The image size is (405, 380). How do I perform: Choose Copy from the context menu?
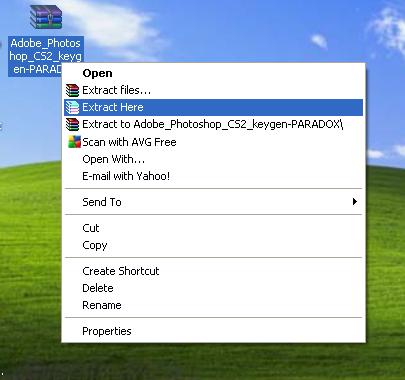point(213,245)
